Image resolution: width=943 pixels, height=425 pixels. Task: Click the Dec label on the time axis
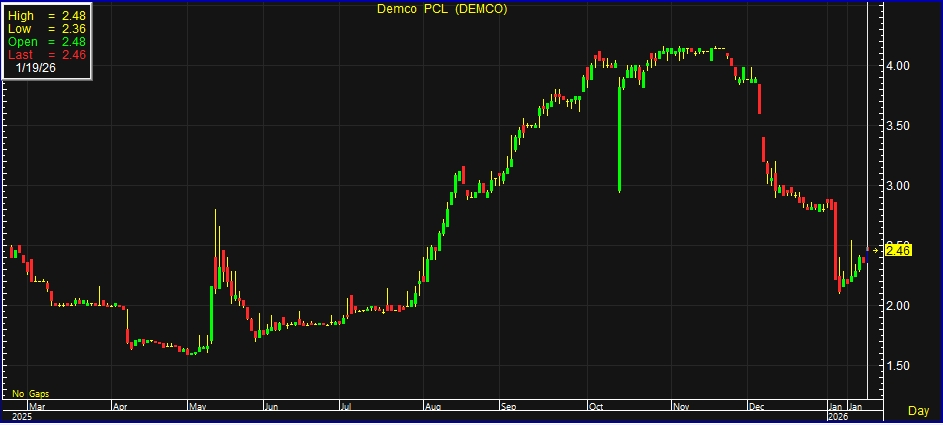[x=756, y=407]
